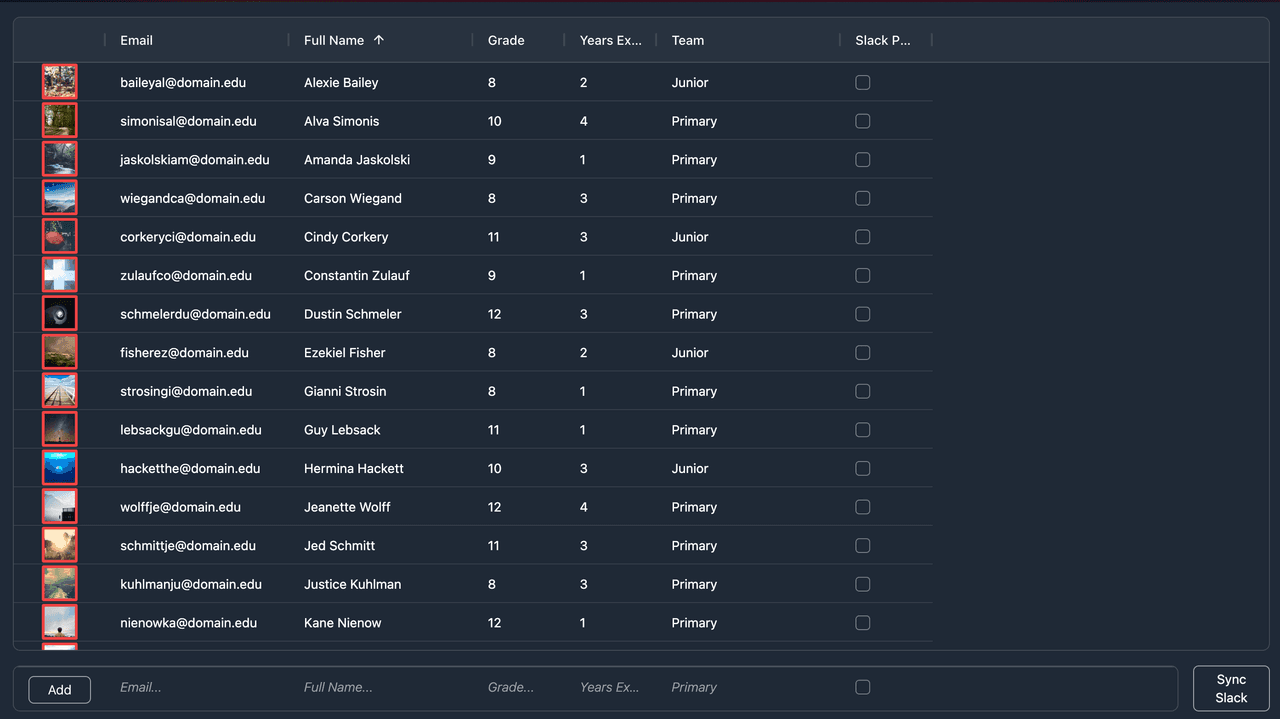
Task: Open Constantin Zulauf's avatar image
Action: [x=60, y=275]
